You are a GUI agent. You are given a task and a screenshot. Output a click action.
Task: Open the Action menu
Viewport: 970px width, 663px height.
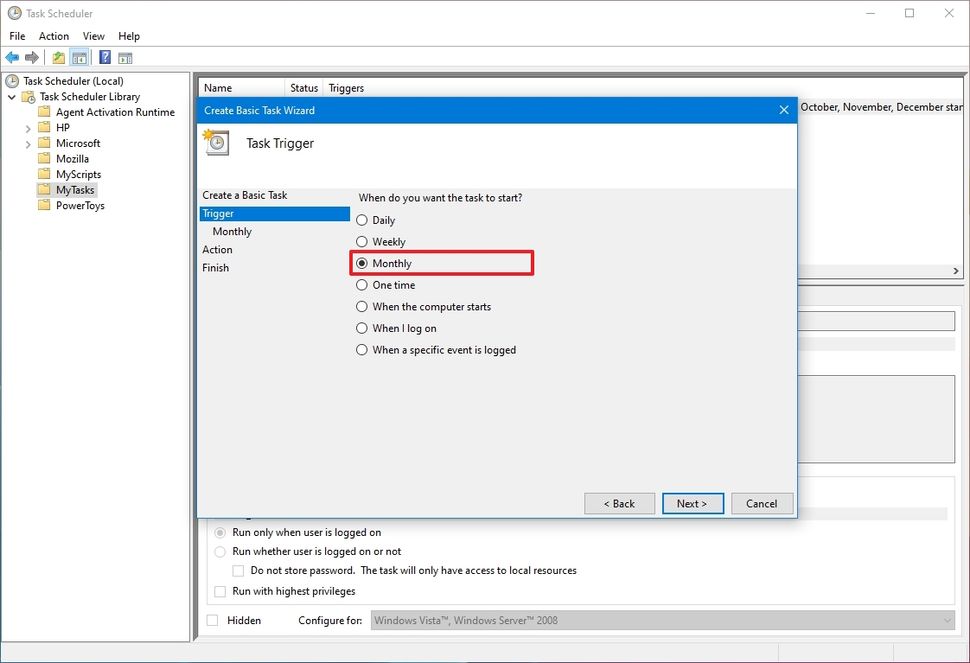tap(54, 36)
